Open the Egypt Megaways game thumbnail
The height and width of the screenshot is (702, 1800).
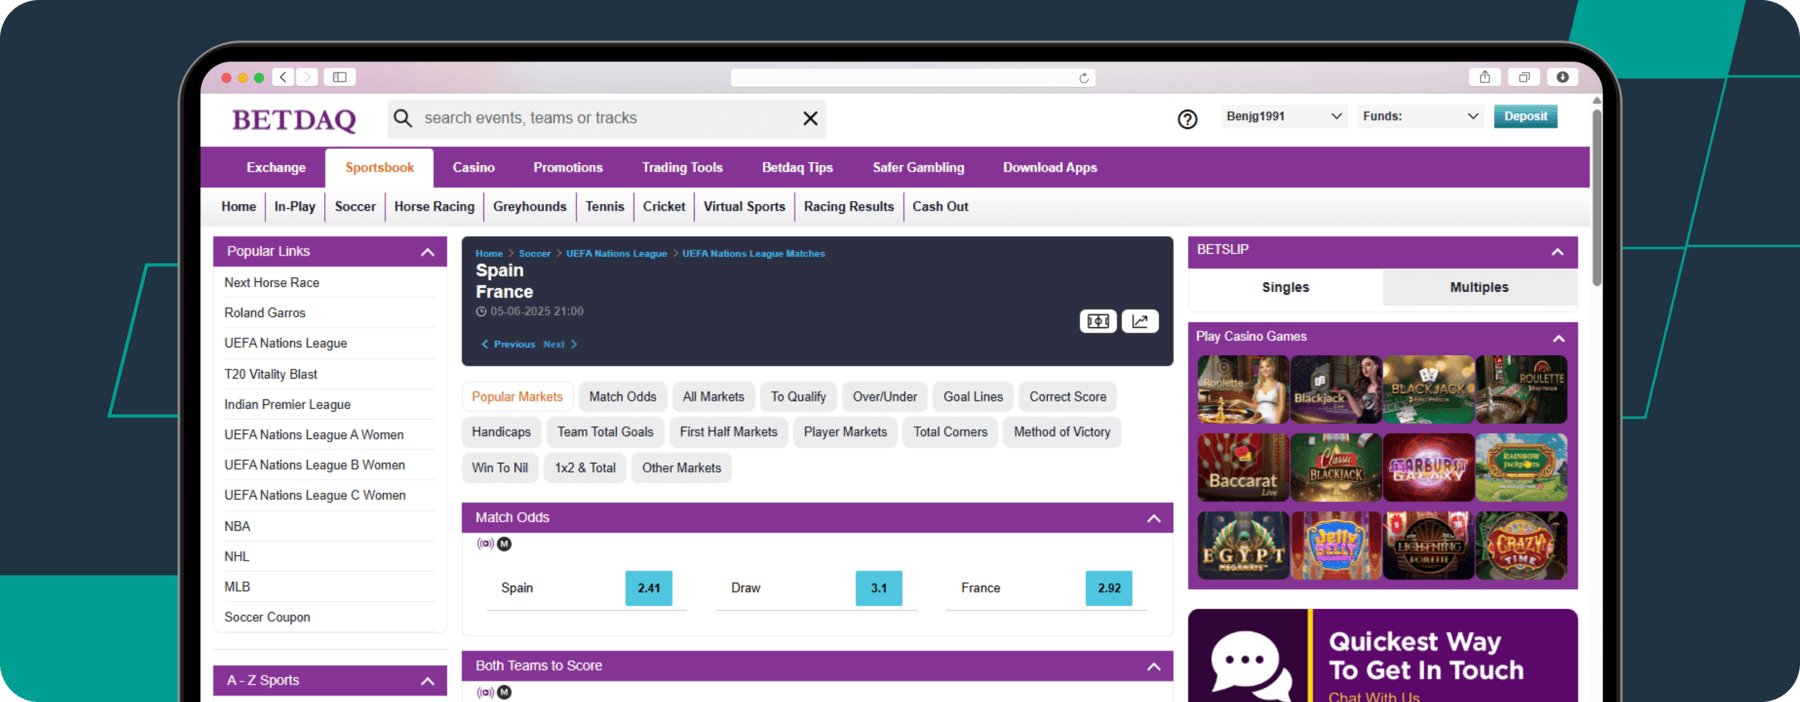1243,545
